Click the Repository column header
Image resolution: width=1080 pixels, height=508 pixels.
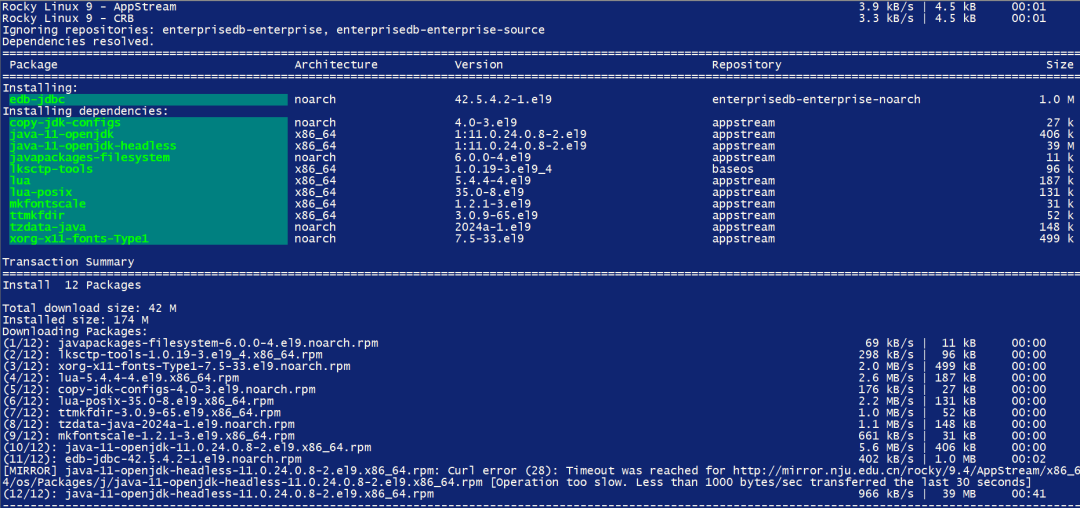746,65
